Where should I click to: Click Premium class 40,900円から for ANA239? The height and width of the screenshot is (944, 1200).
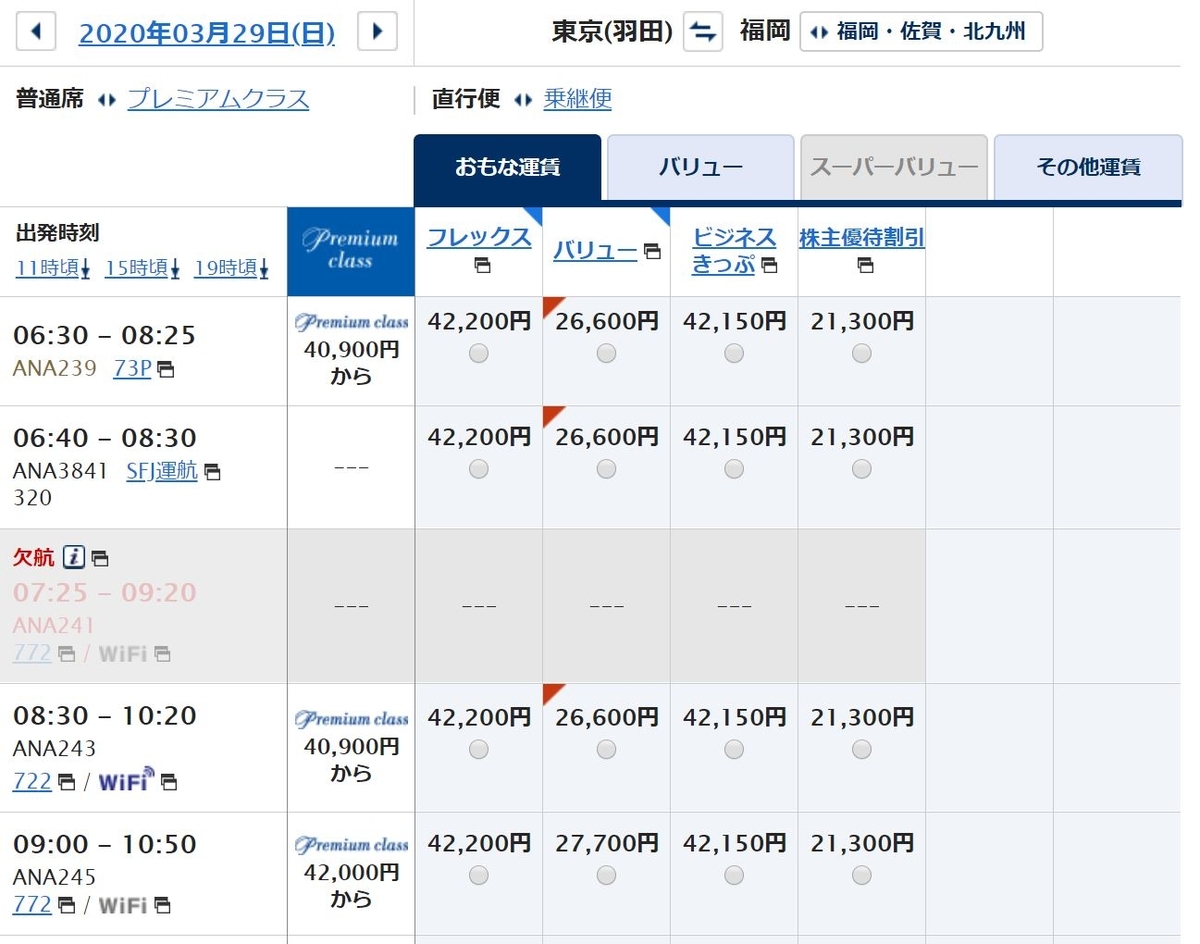(351, 350)
